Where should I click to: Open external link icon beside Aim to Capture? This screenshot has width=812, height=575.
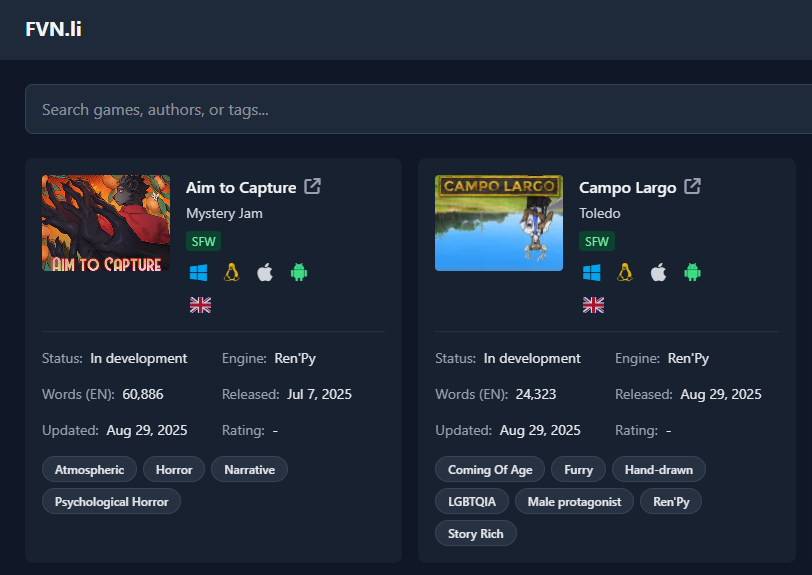click(x=313, y=187)
